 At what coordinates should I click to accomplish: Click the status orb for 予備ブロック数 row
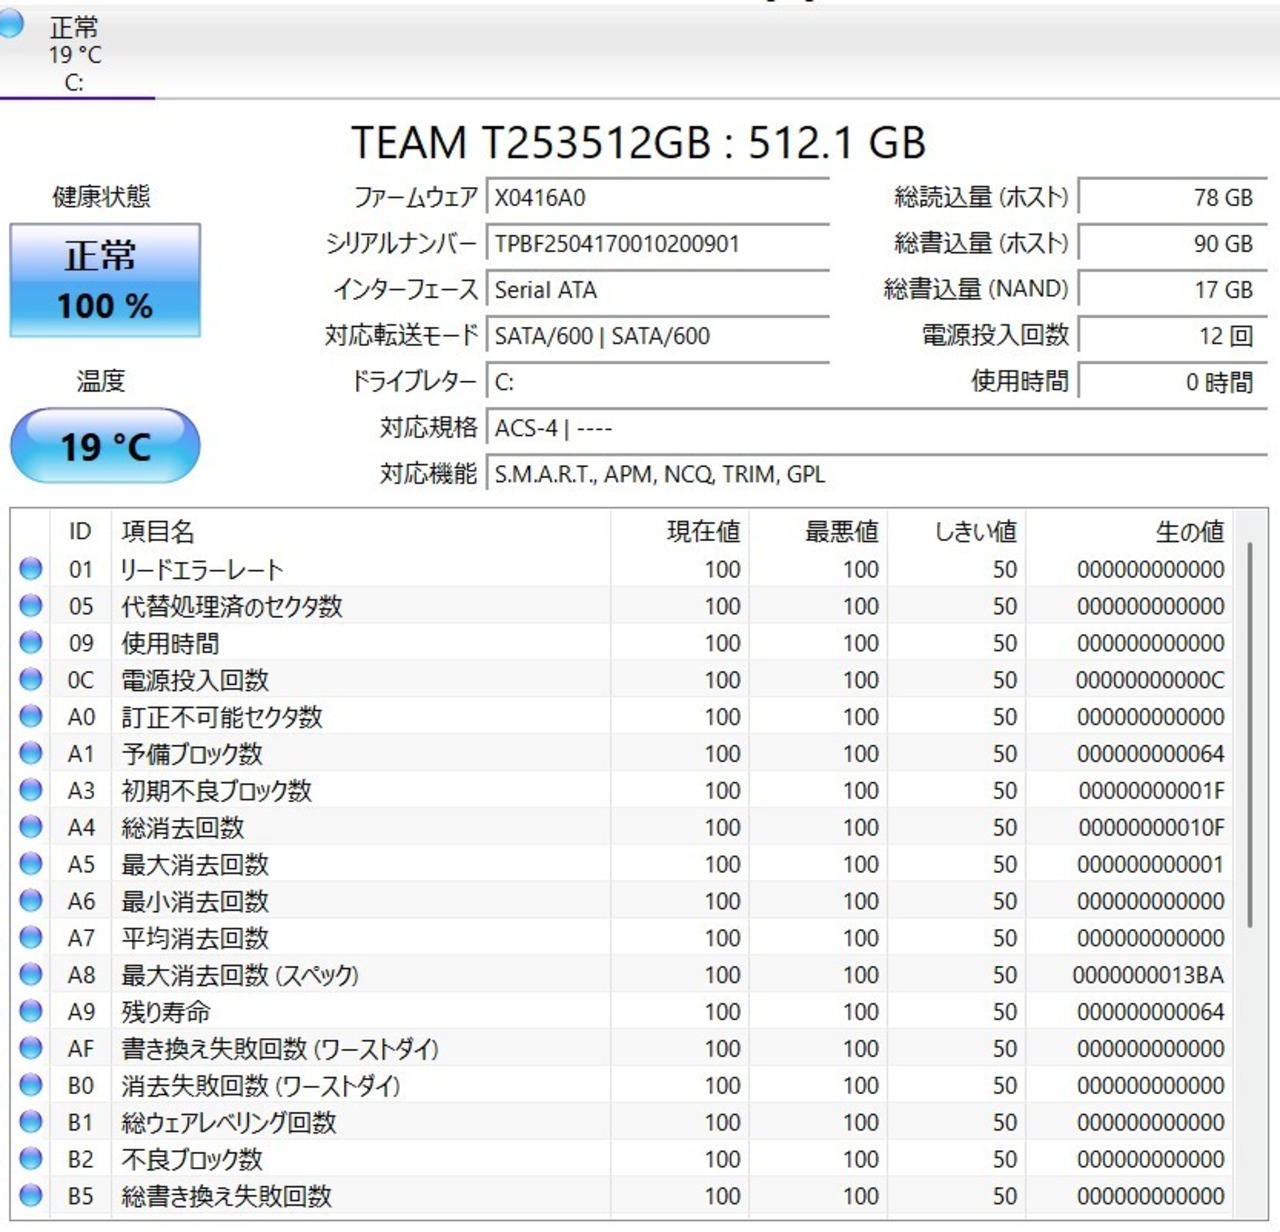tap(31, 753)
